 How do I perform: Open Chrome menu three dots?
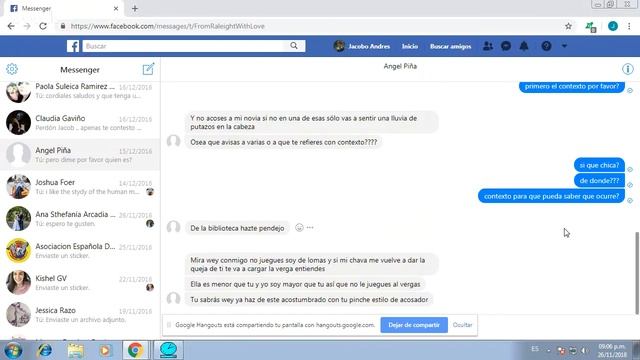pyautogui.click(x=629, y=26)
